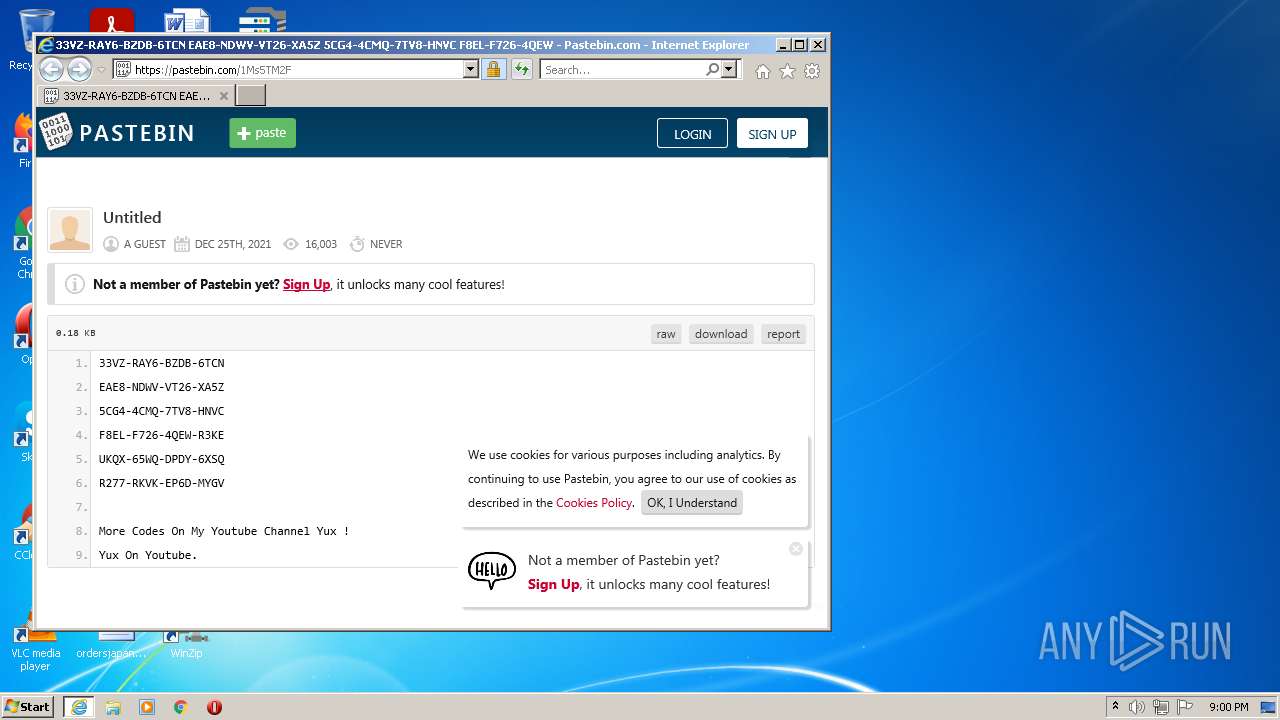Click the HELLO speech bubble icon
The width and height of the screenshot is (1280, 720).
pyautogui.click(x=492, y=571)
